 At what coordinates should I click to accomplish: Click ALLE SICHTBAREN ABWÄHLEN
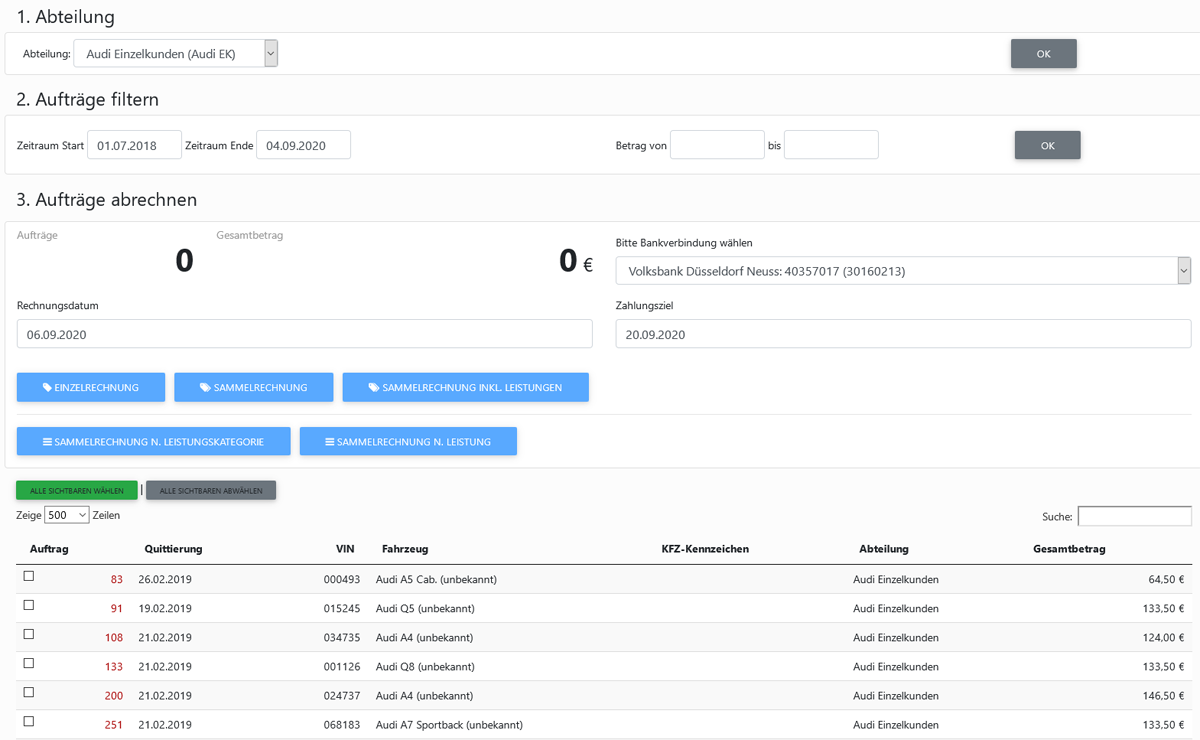pos(210,490)
